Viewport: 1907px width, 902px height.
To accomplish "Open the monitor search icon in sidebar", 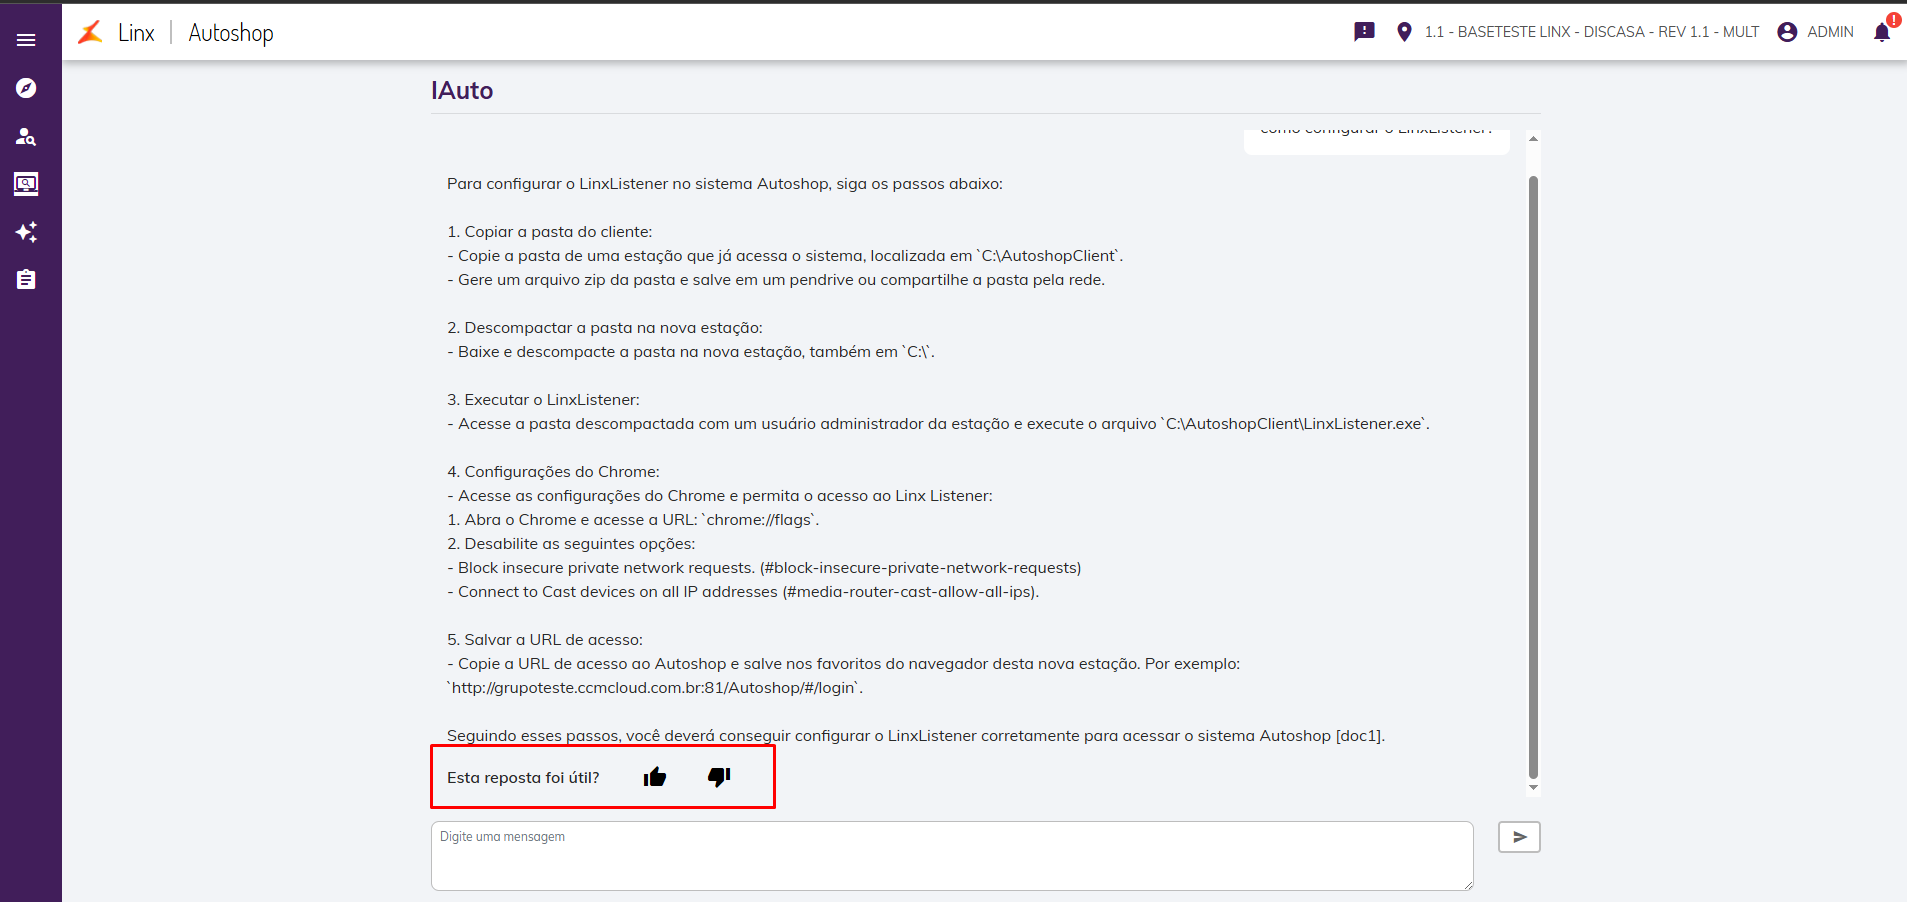I will point(26,184).
